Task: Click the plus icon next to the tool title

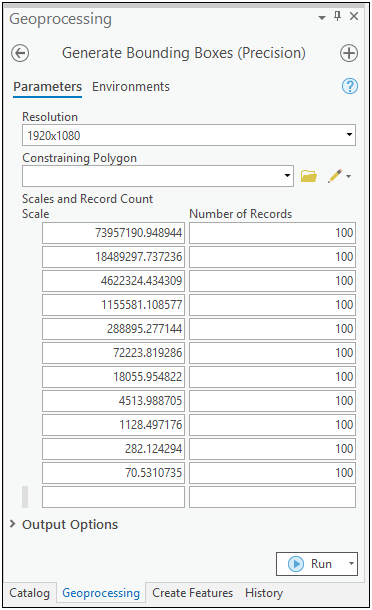Action: (x=349, y=53)
